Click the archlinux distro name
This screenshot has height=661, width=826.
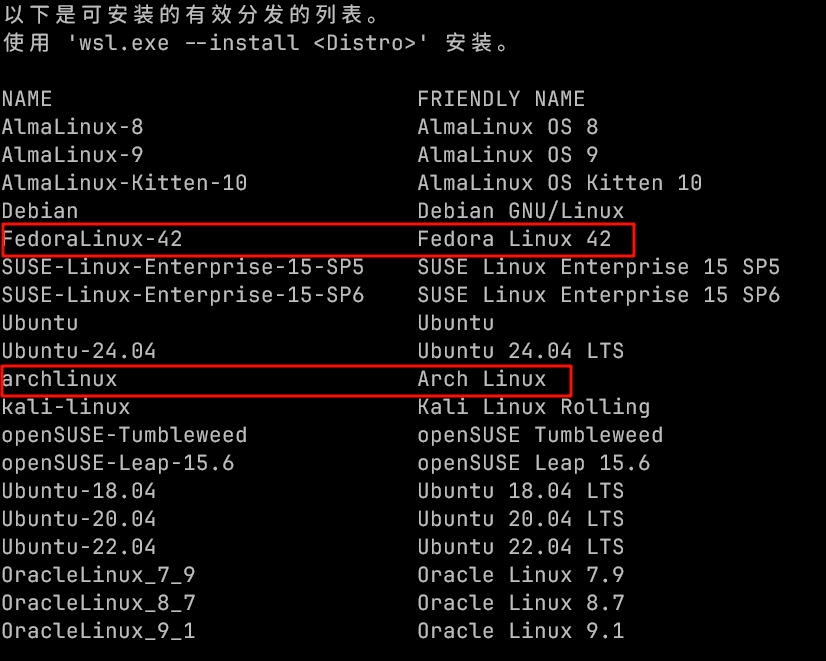coord(60,379)
